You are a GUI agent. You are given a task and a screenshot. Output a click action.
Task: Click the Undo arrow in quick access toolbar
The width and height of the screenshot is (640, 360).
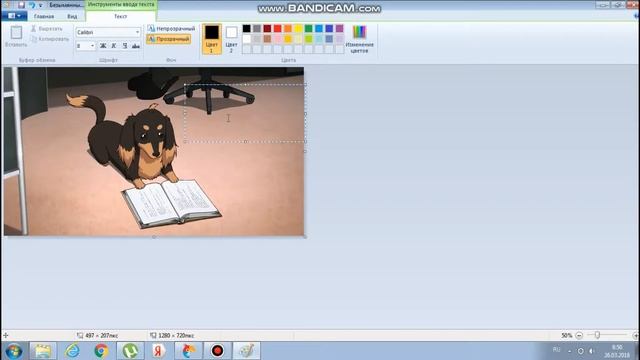coord(31,5)
